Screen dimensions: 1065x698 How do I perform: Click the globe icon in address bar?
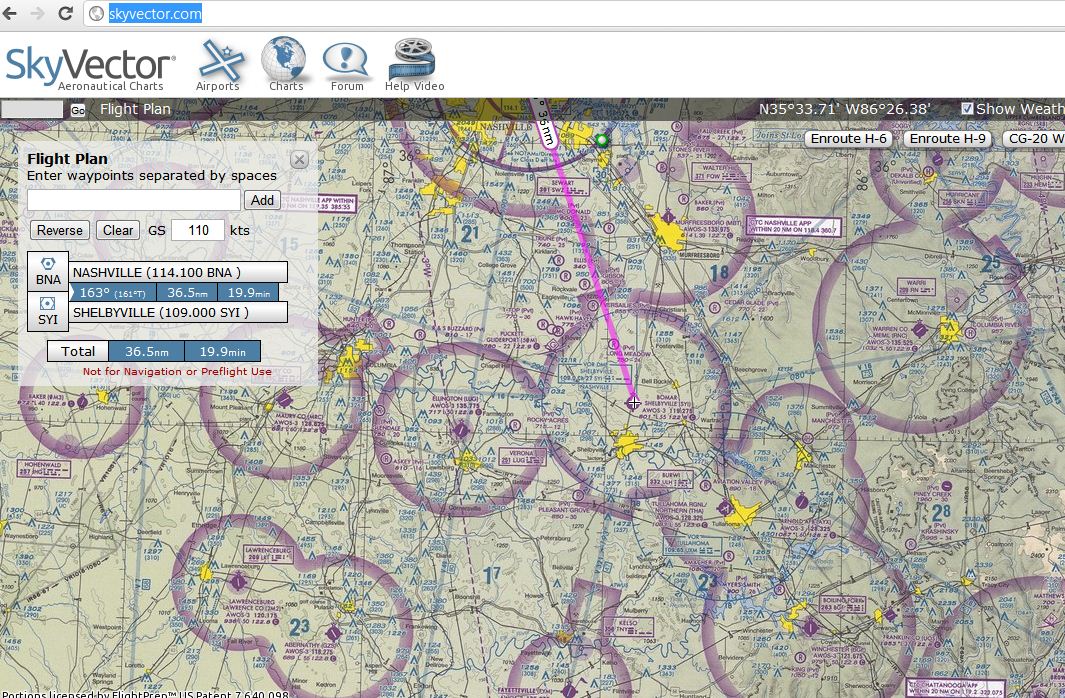point(96,14)
